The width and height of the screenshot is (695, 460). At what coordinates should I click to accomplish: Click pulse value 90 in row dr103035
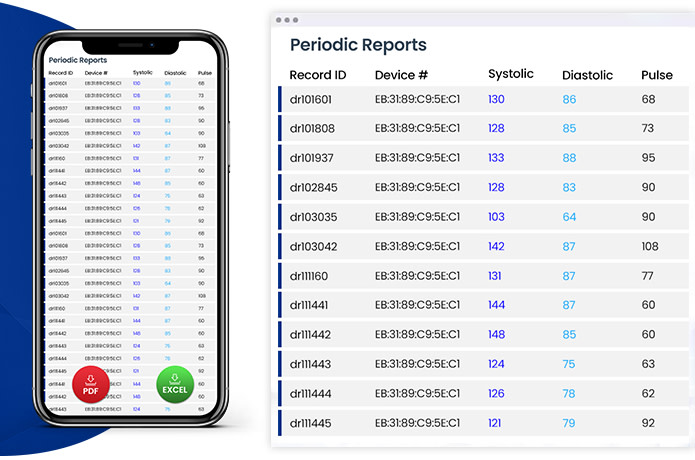point(648,217)
